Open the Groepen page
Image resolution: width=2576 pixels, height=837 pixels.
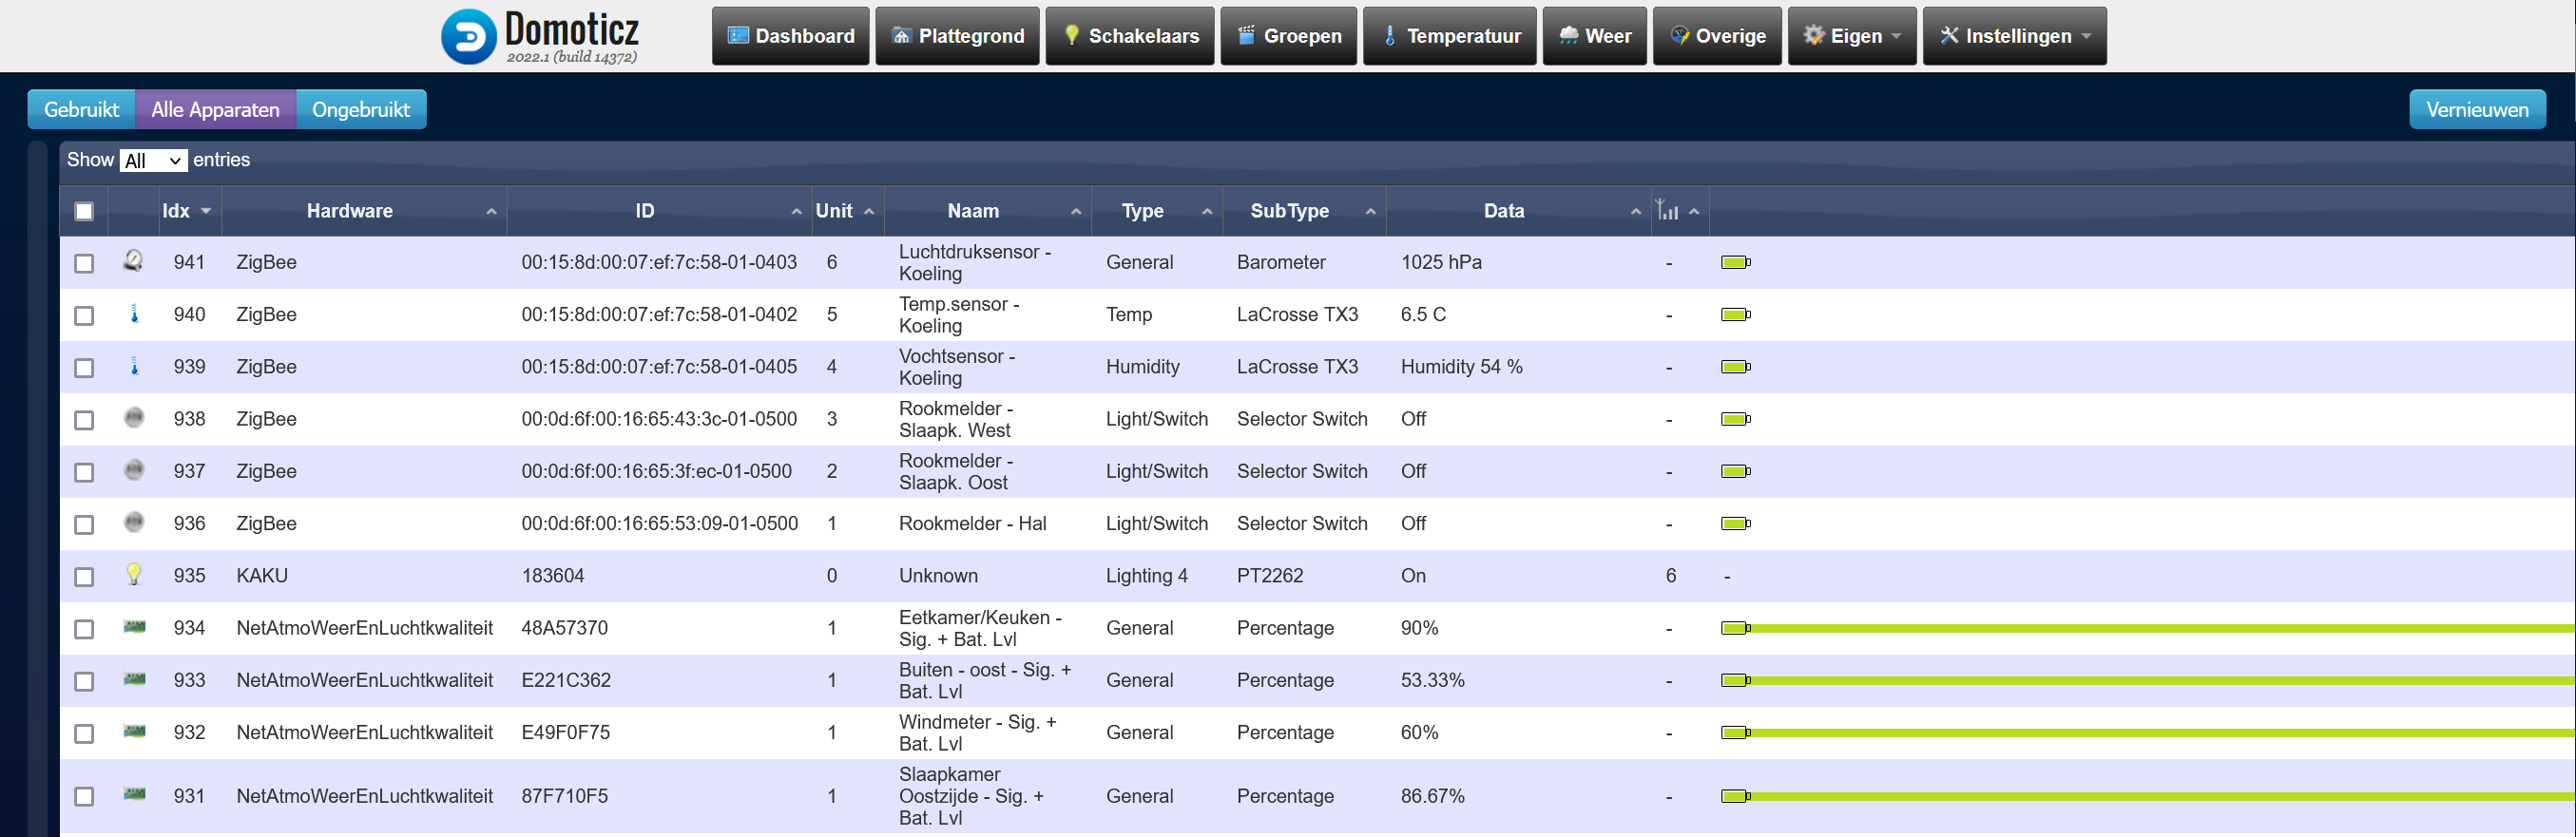1288,36
